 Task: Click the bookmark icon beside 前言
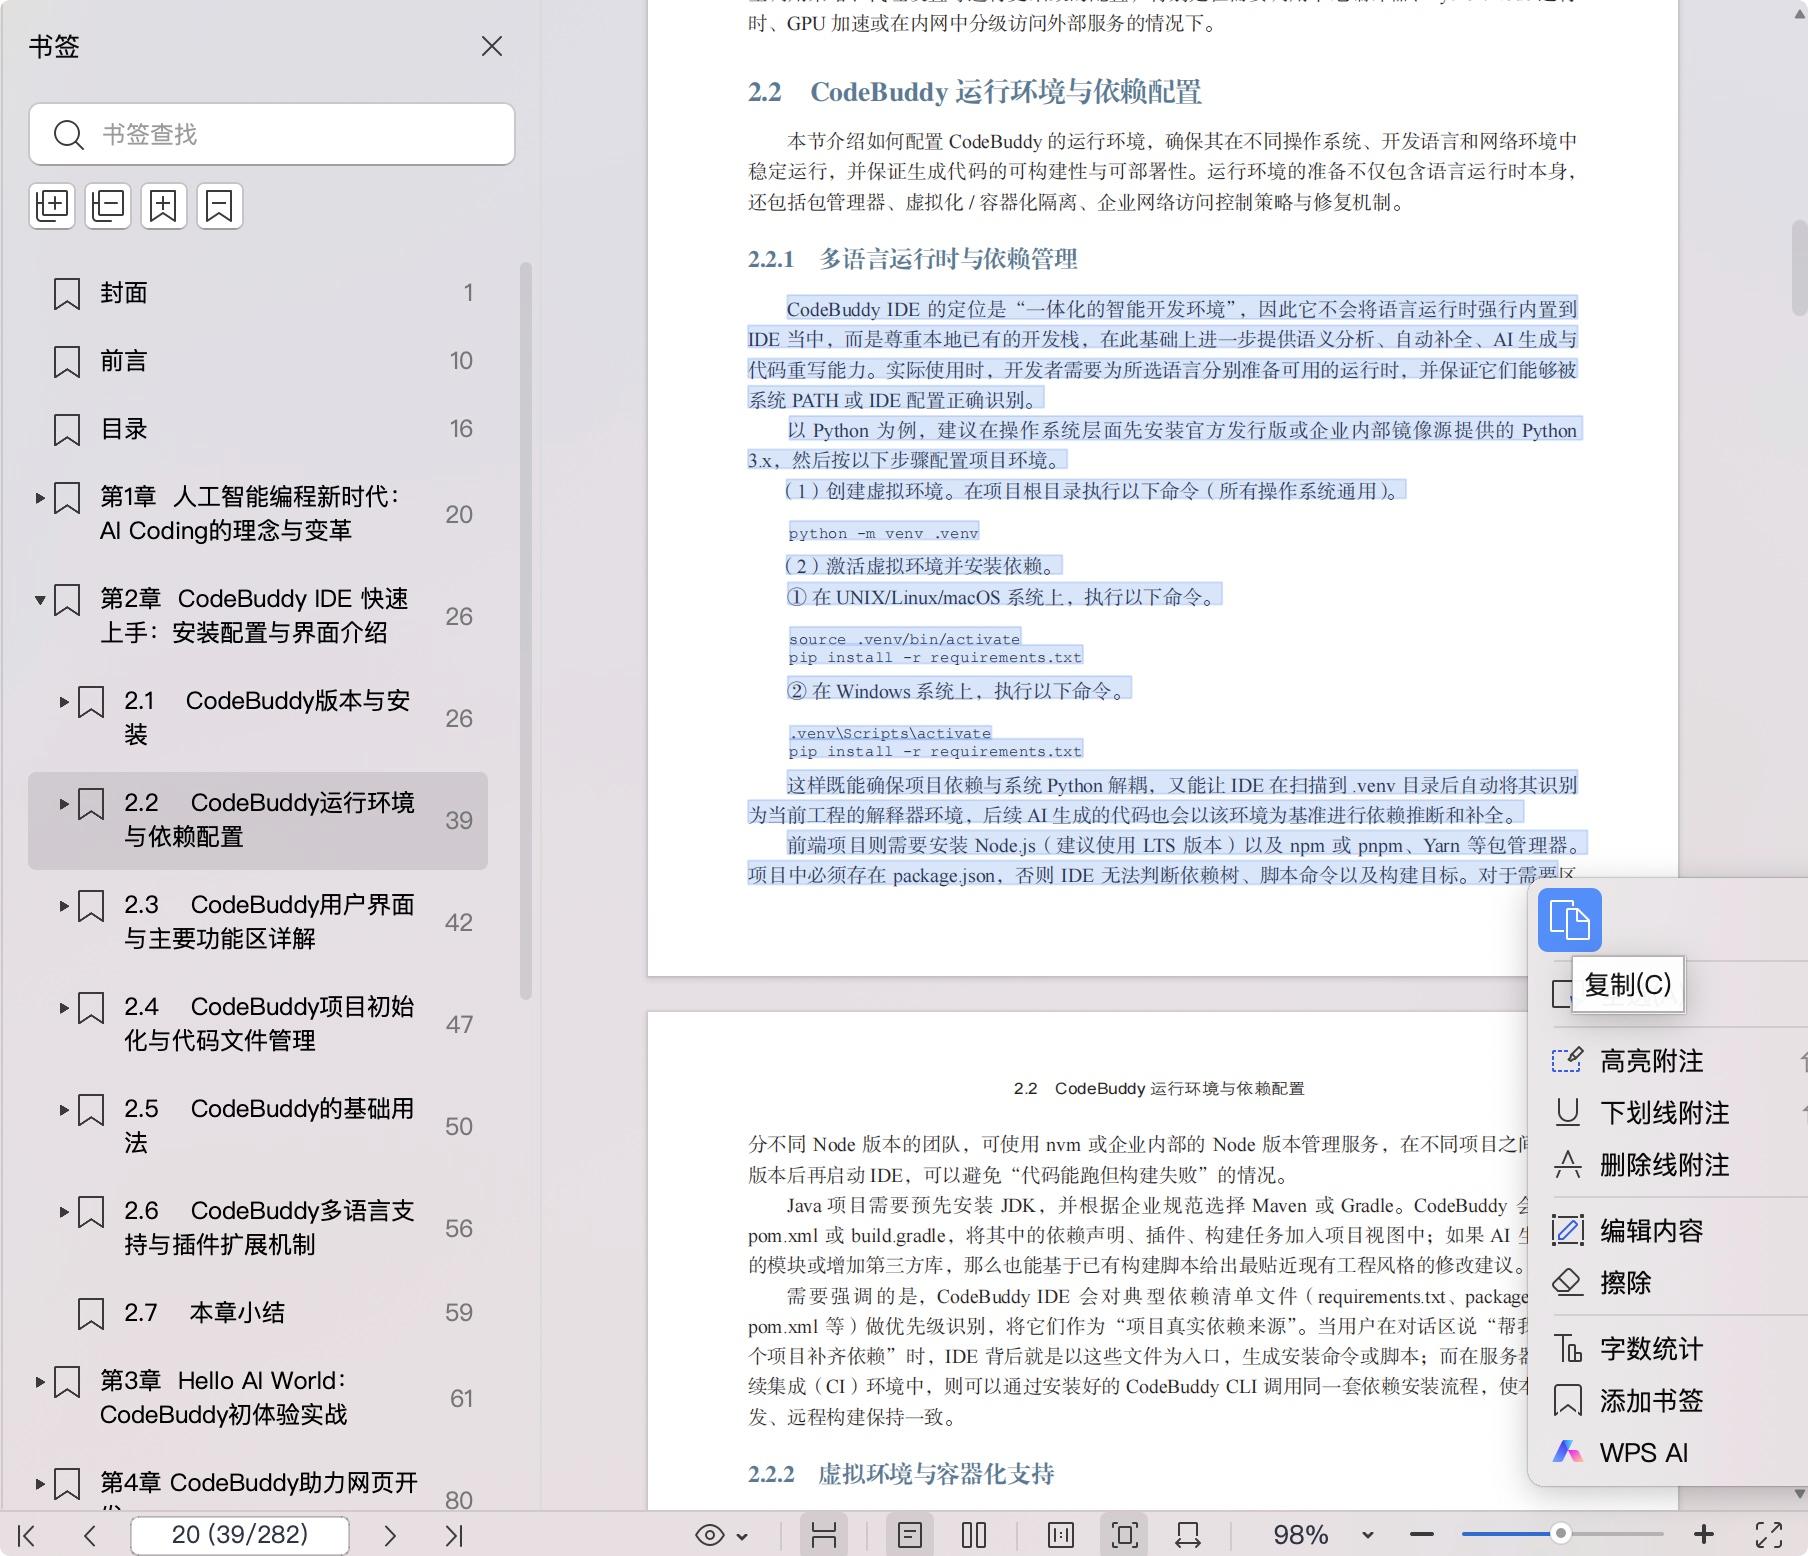67,362
